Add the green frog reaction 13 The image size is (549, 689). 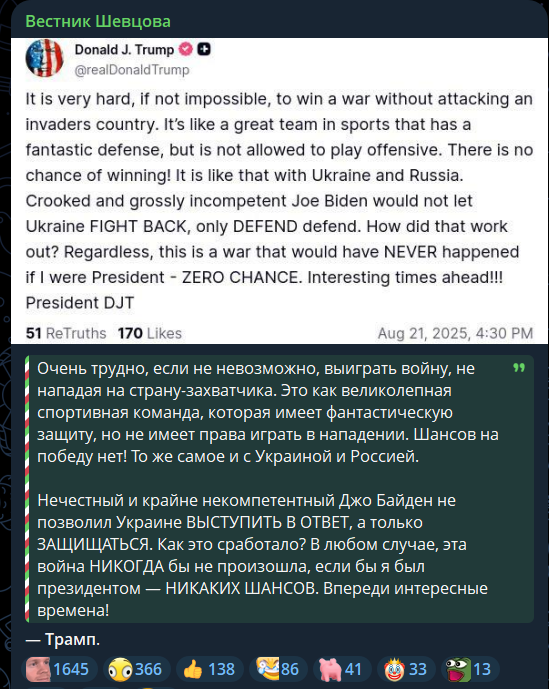pyautogui.click(x=470, y=669)
